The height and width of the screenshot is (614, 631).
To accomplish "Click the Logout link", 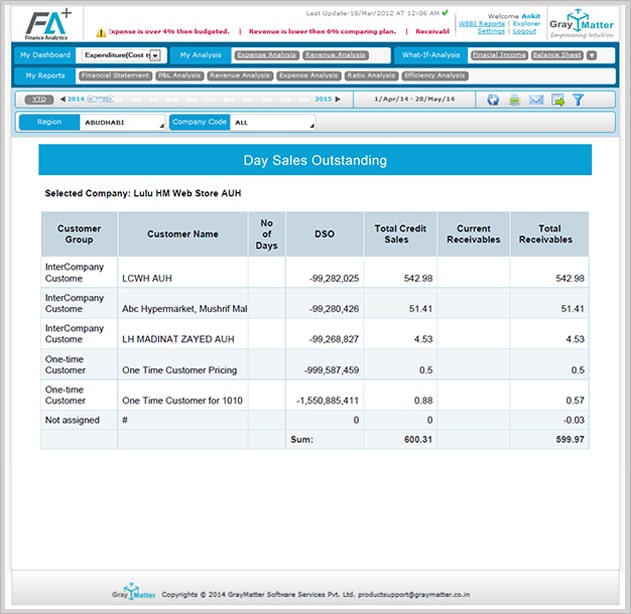I will tap(524, 31).
